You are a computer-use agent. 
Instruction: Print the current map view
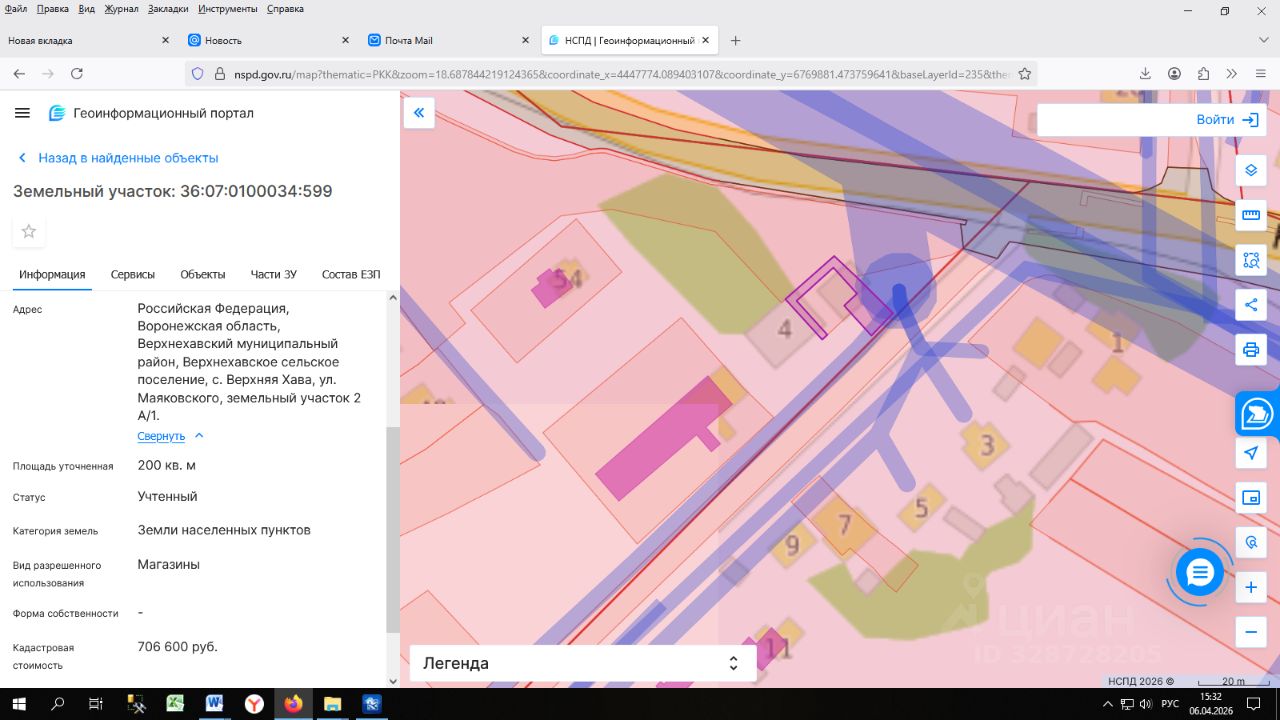[1250, 350]
